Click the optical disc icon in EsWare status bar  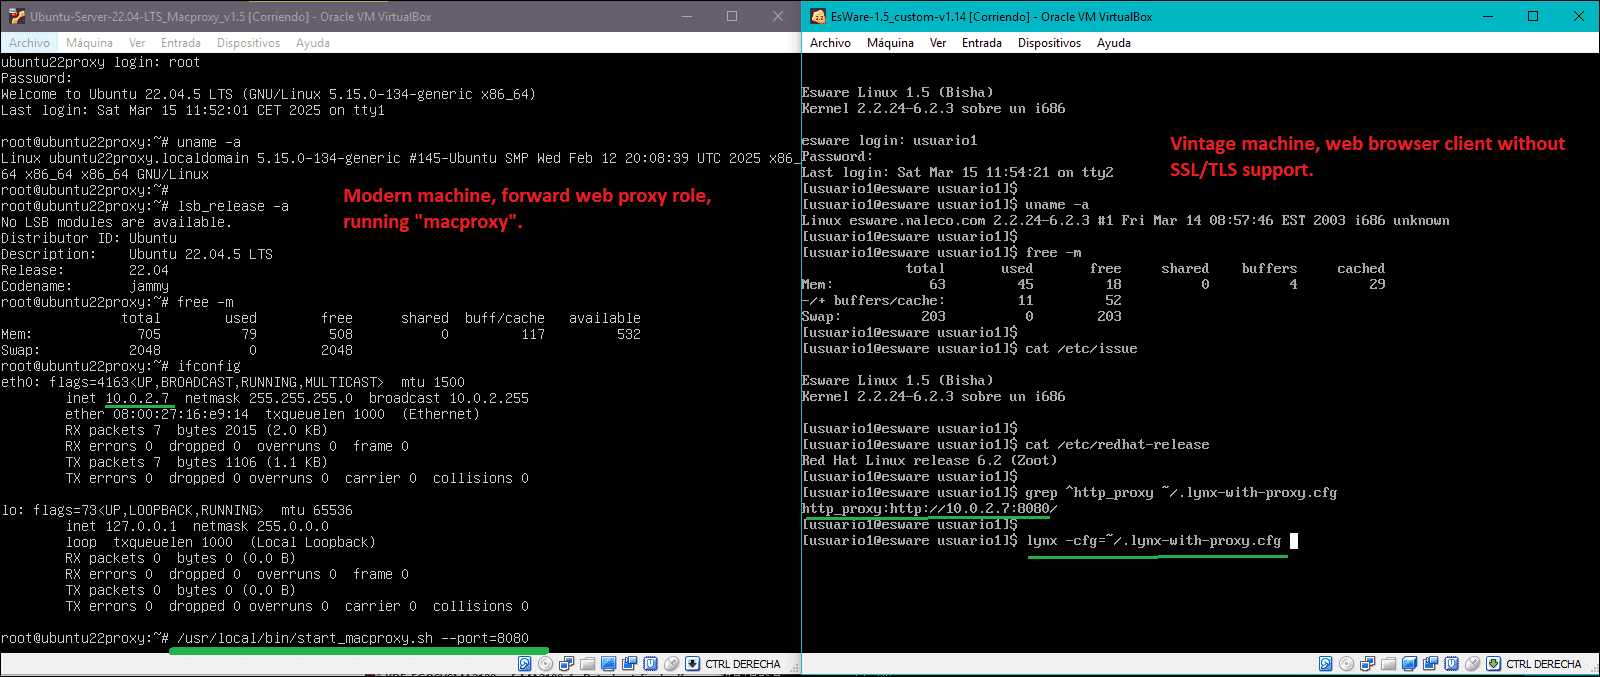(1346, 663)
